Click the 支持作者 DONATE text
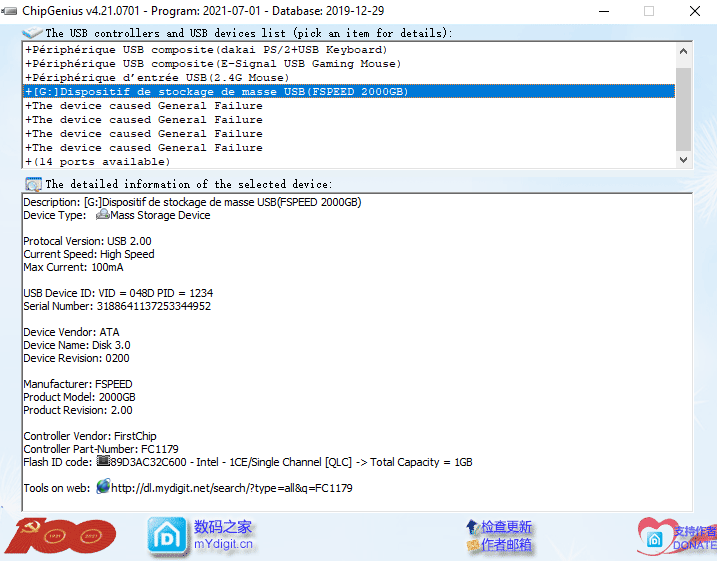Image resolution: width=717 pixels, height=561 pixels. (x=695, y=538)
